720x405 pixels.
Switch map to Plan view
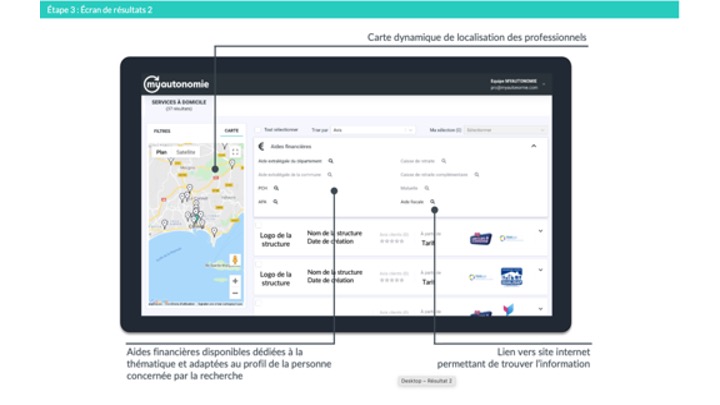click(x=161, y=152)
